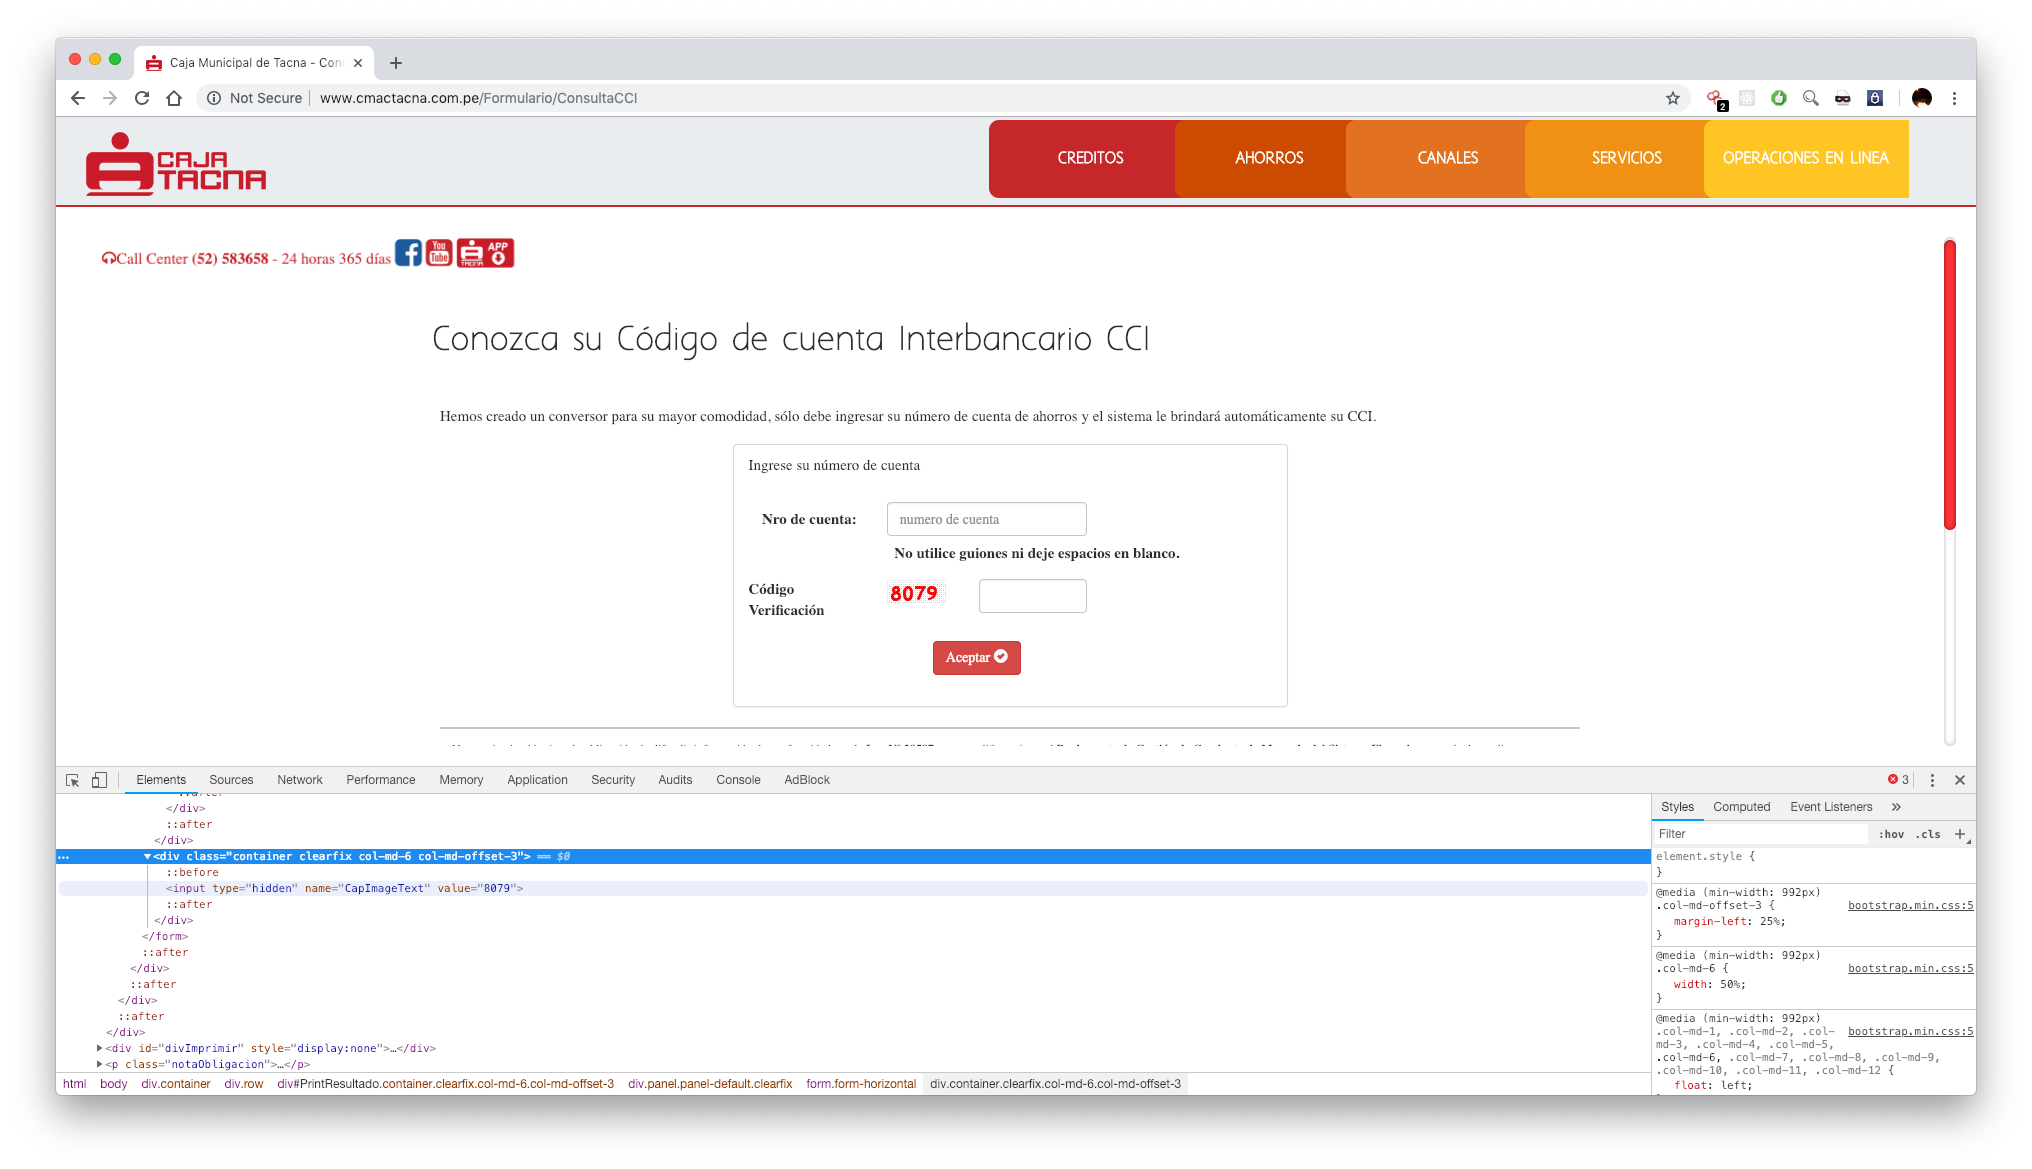The height and width of the screenshot is (1169, 2032).
Task: Open the bootstrap.min.css stylesheet link
Action: point(1910,905)
